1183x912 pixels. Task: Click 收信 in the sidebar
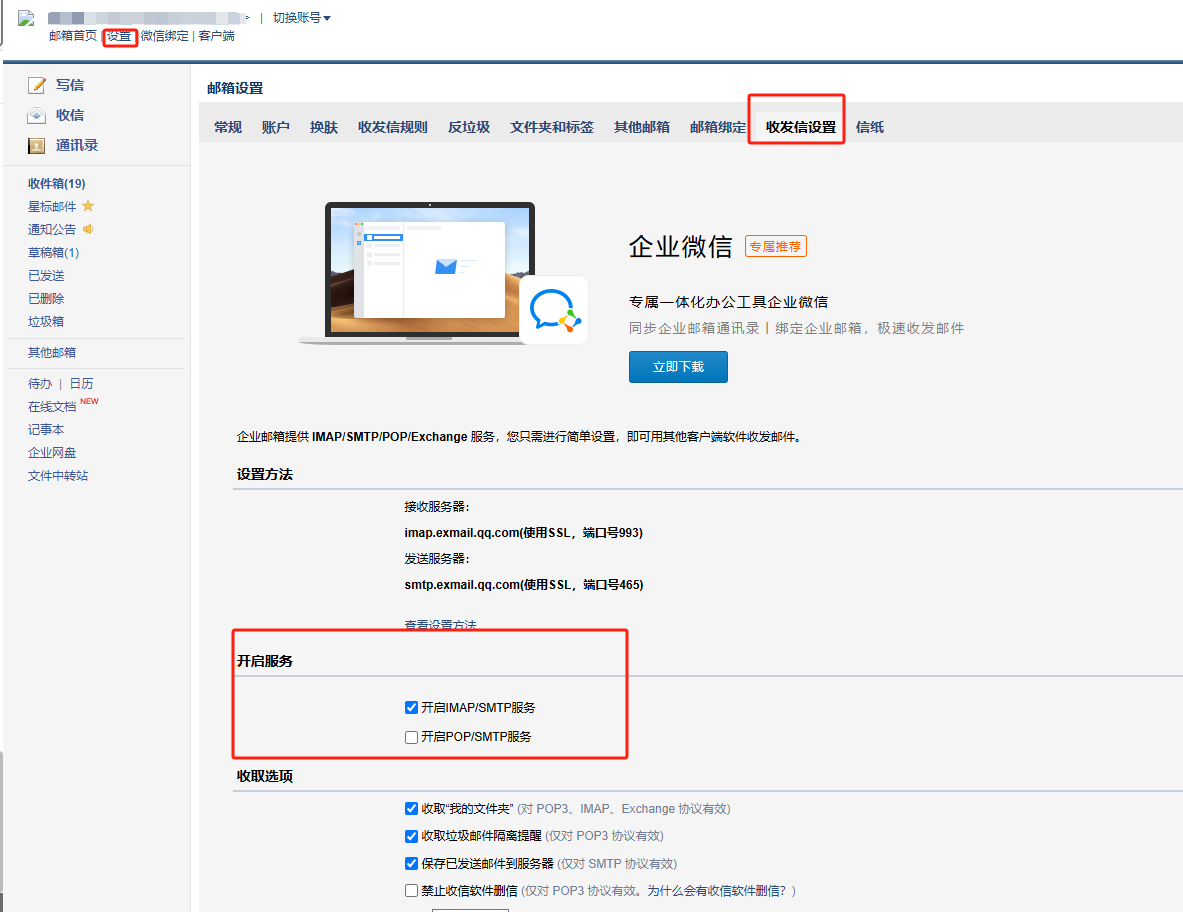click(x=70, y=115)
